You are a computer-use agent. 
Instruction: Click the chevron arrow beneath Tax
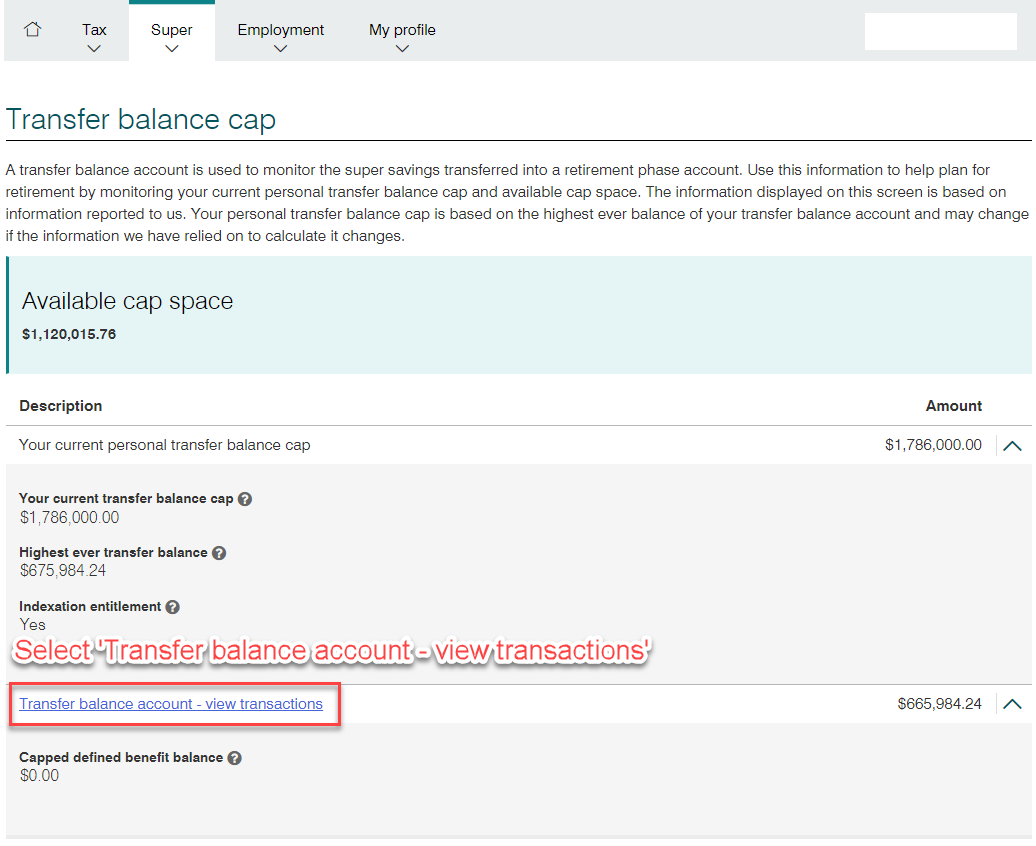(94, 49)
